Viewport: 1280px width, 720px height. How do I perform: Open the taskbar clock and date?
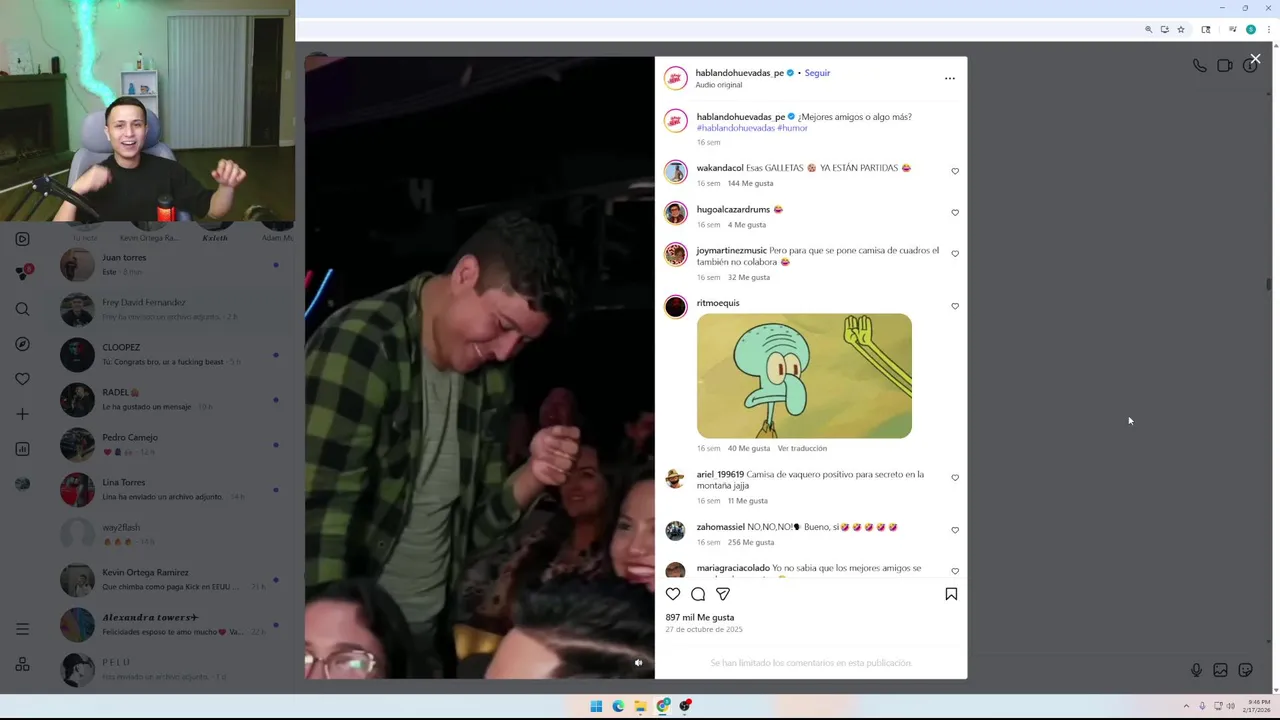tap(1258, 706)
